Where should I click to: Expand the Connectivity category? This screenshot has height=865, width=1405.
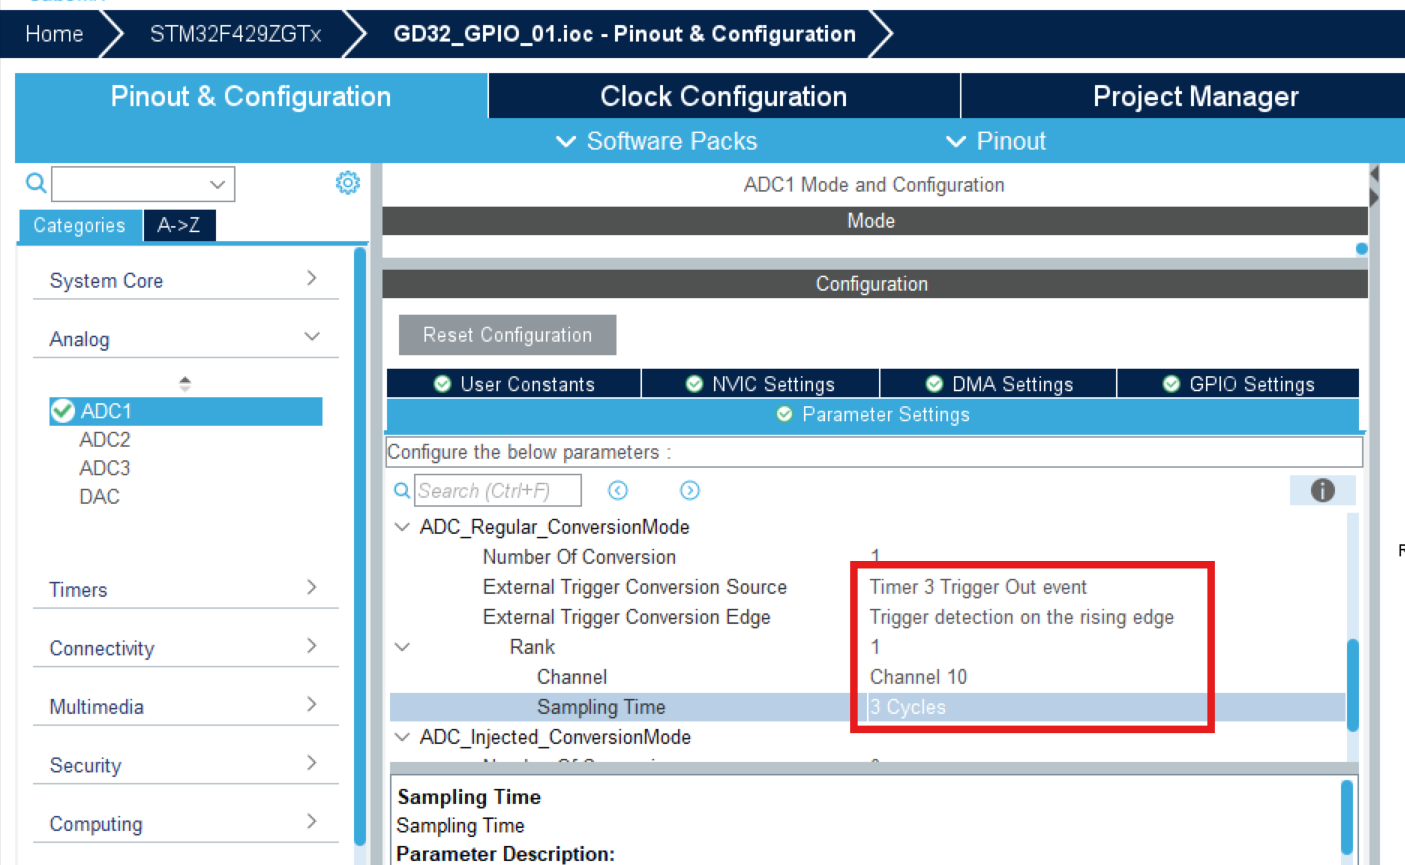point(311,646)
